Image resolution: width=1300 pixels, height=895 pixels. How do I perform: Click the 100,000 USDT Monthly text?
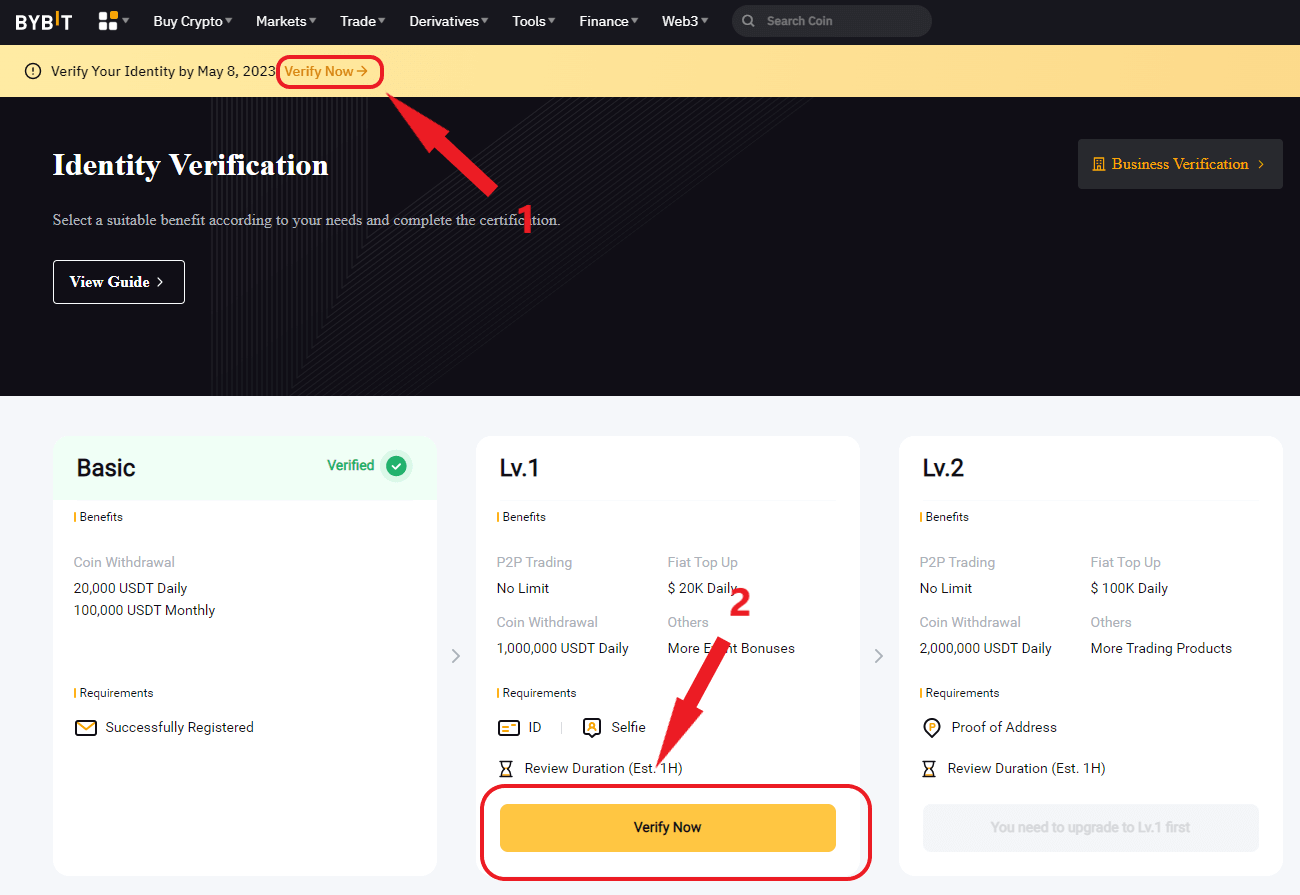[x=144, y=611]
